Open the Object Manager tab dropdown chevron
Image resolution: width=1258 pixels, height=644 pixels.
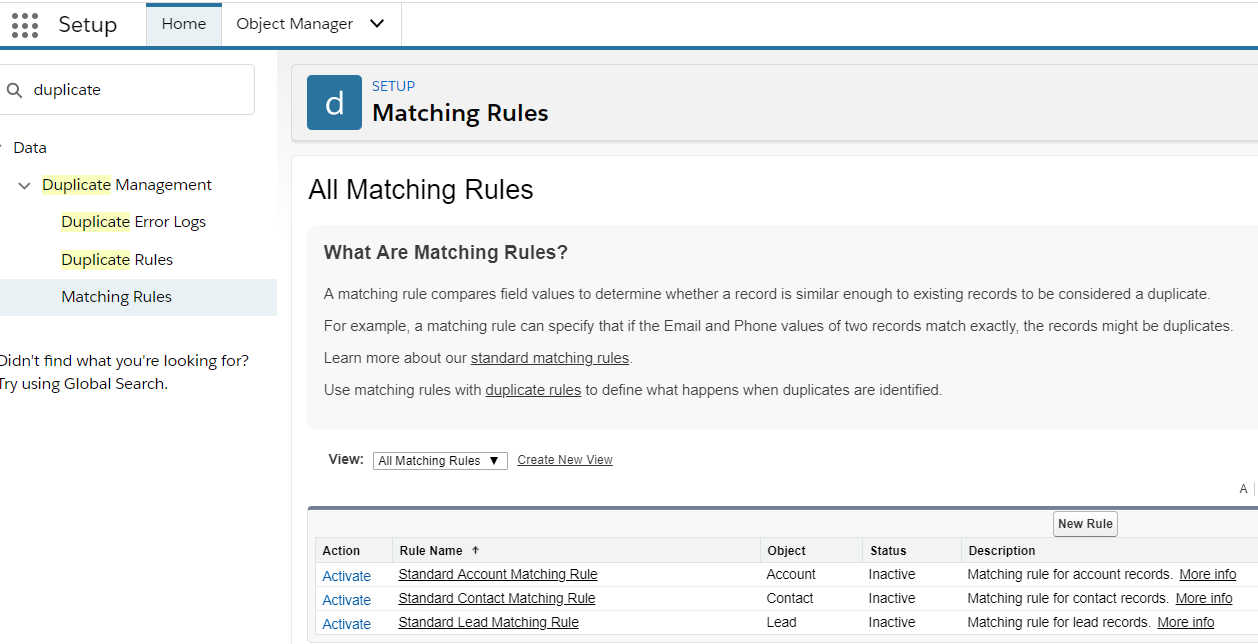[377, 24]
